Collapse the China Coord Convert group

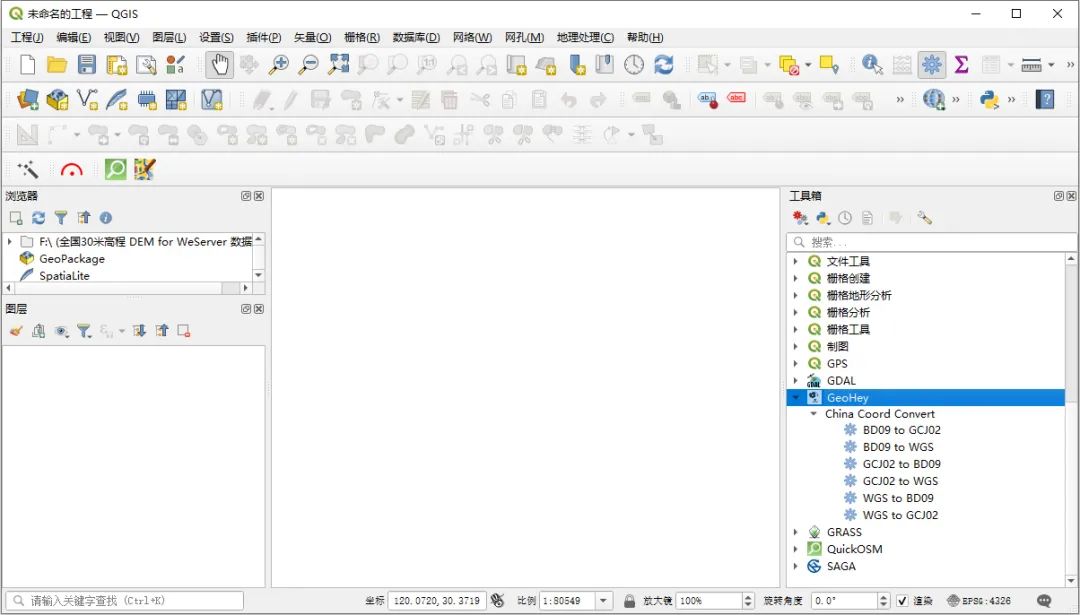813,413
